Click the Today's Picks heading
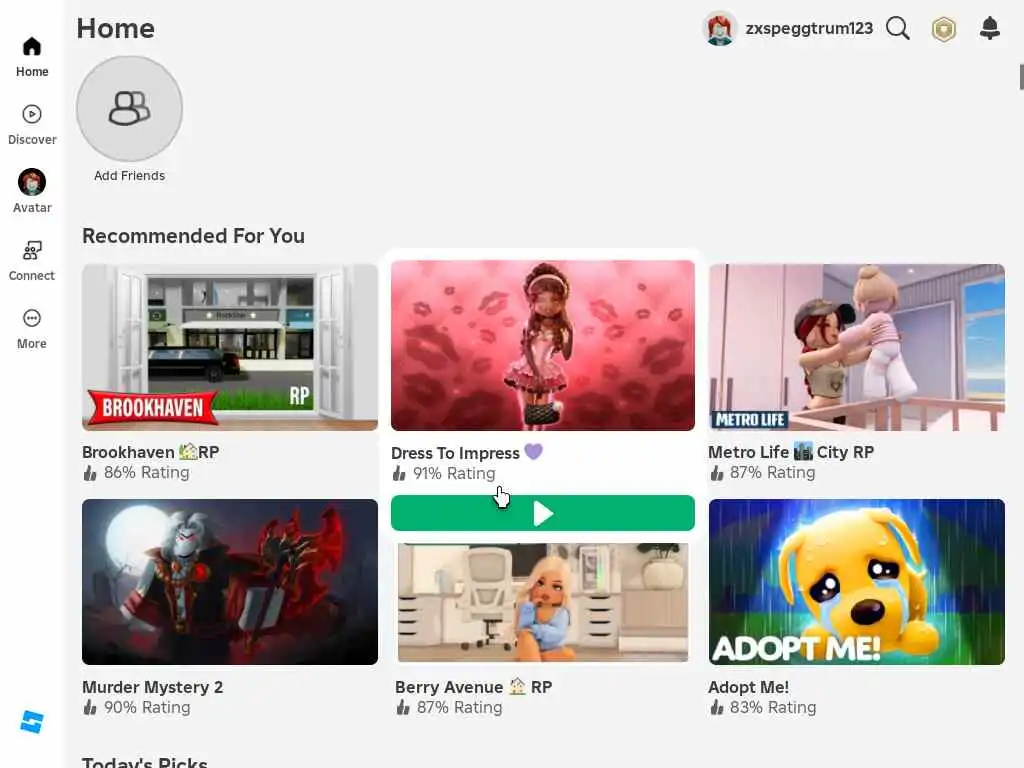1024x768 pixels. [x=145, y=761]
